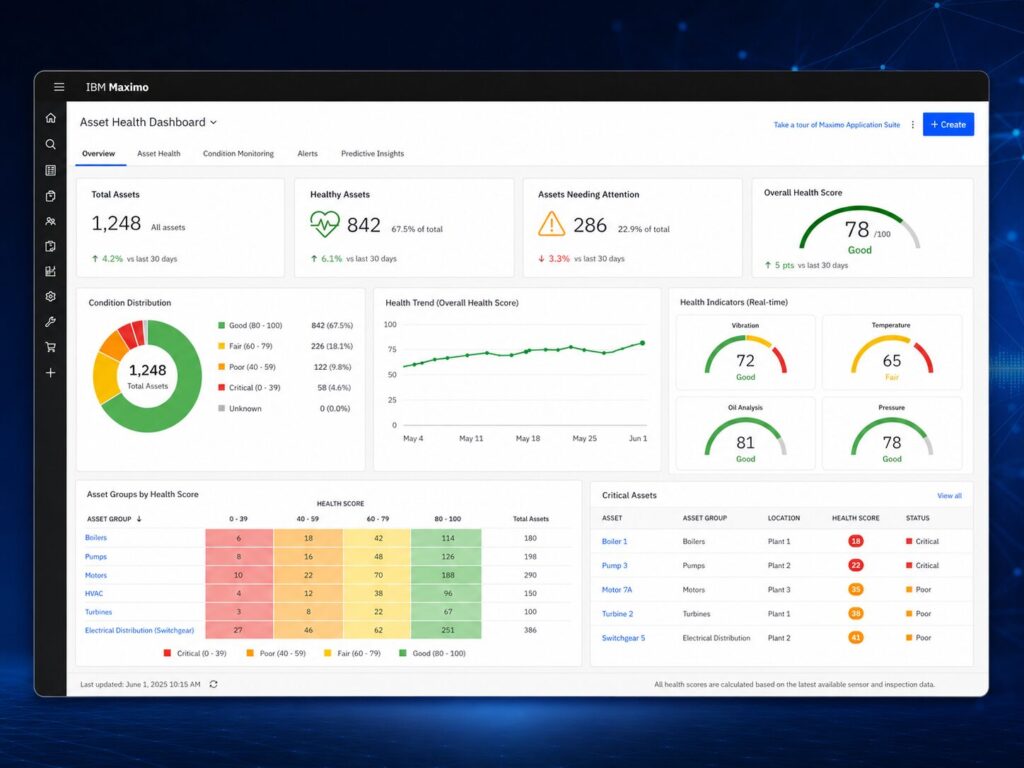Click the health score badge 18

coord(856,541)
